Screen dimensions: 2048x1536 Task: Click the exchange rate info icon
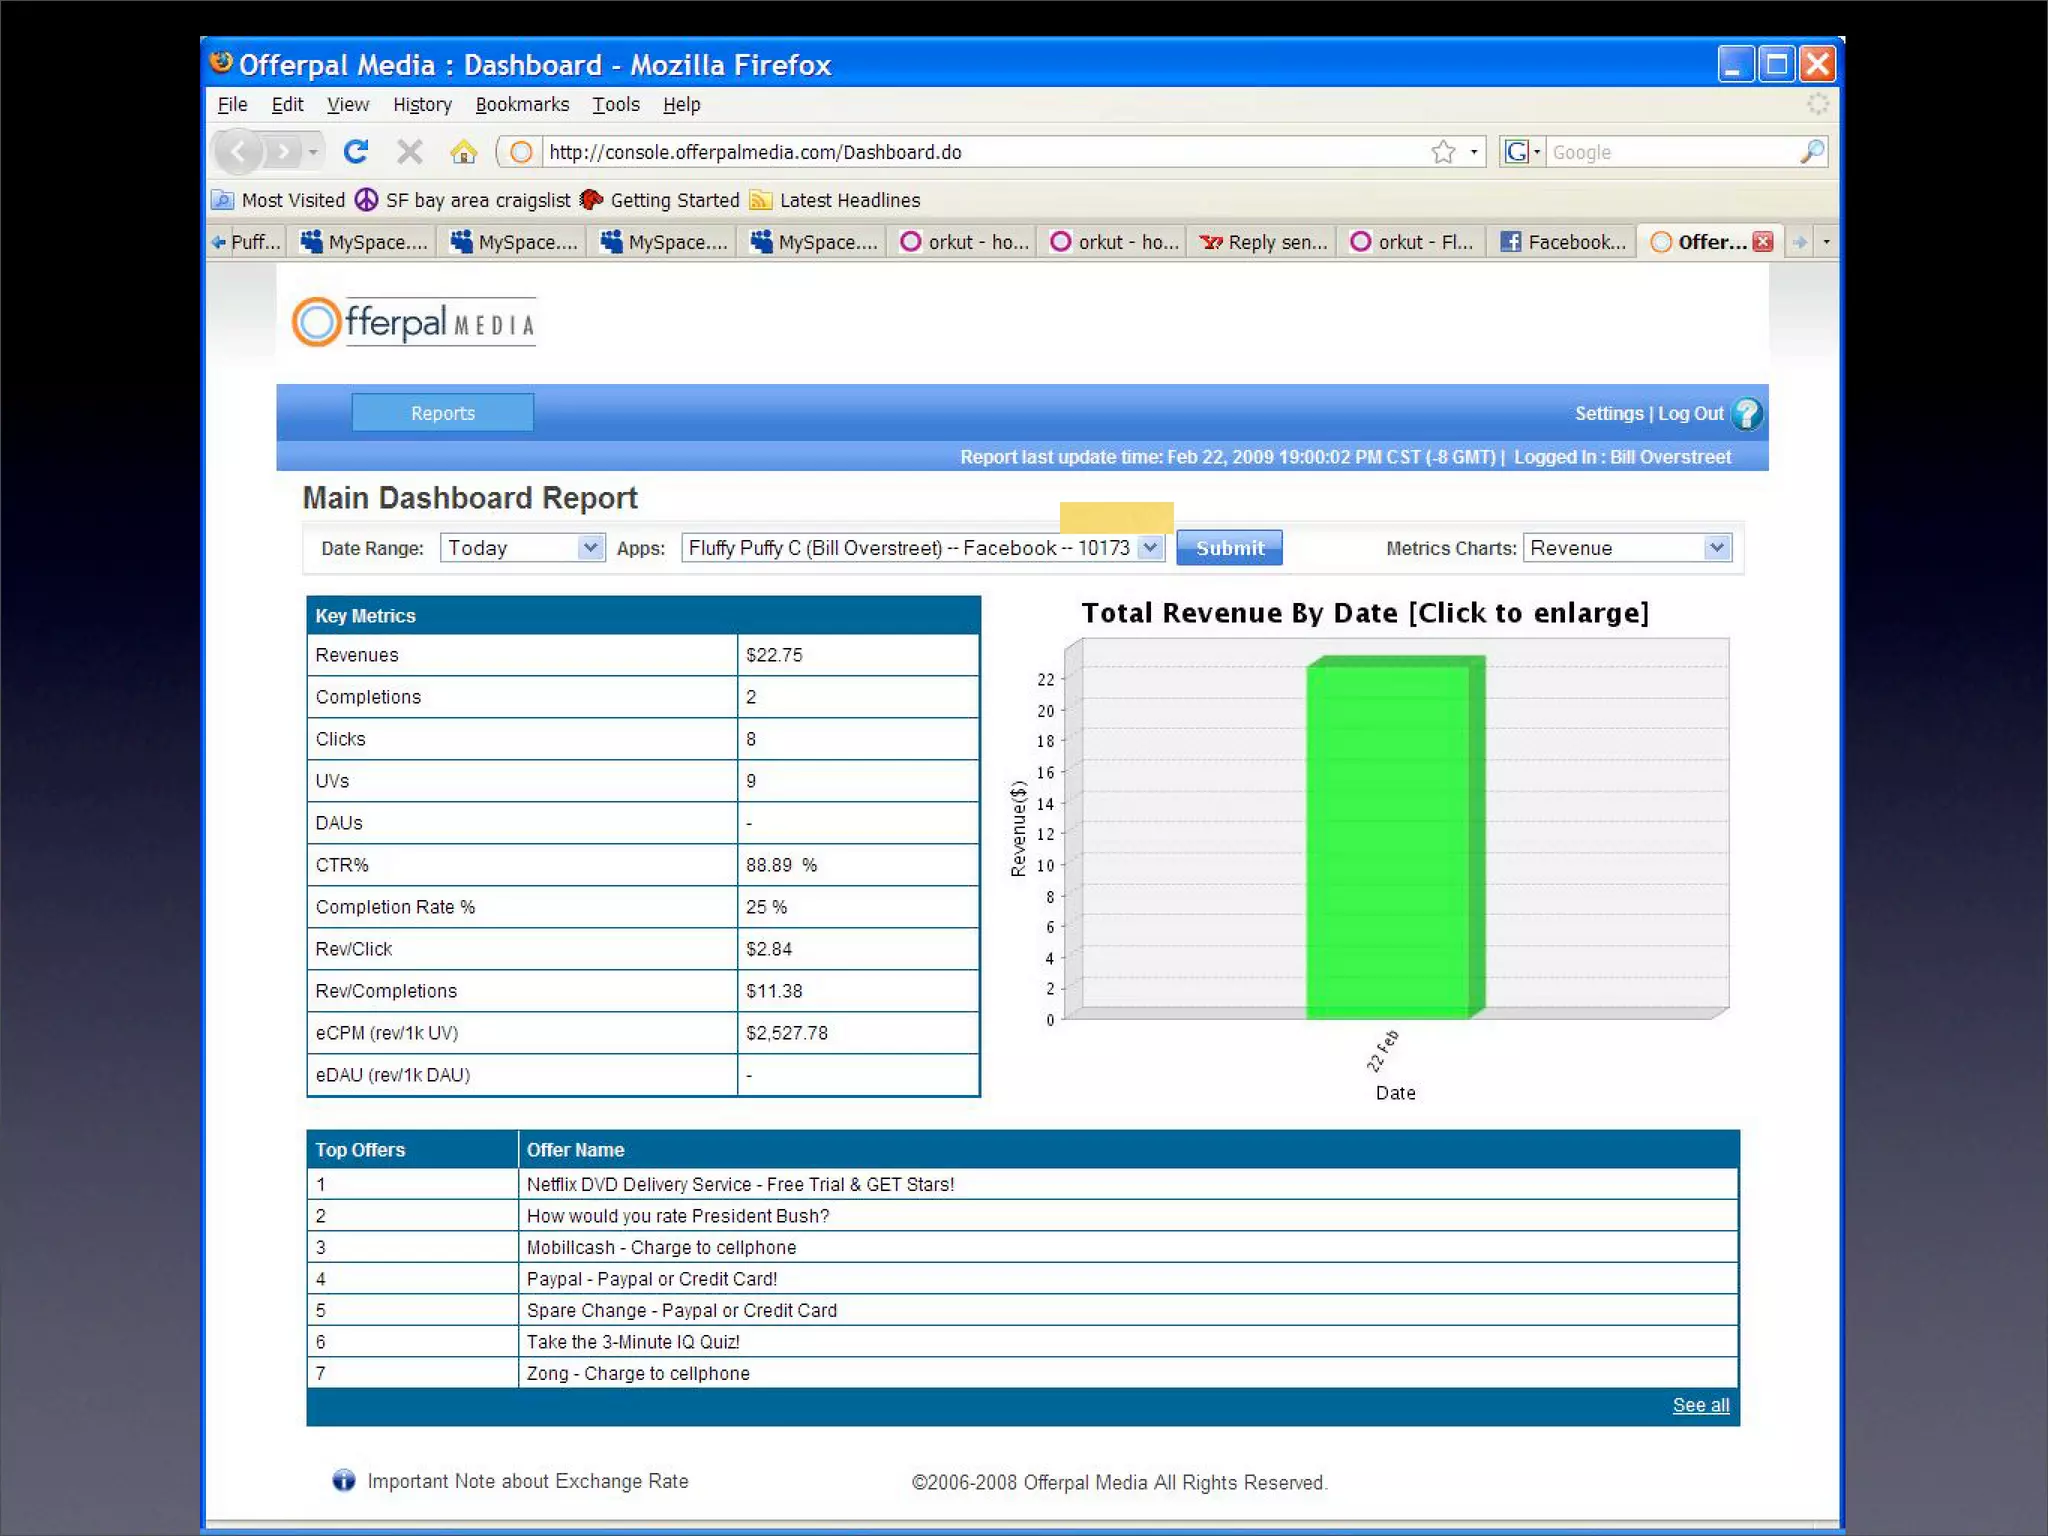point(343,1480)
